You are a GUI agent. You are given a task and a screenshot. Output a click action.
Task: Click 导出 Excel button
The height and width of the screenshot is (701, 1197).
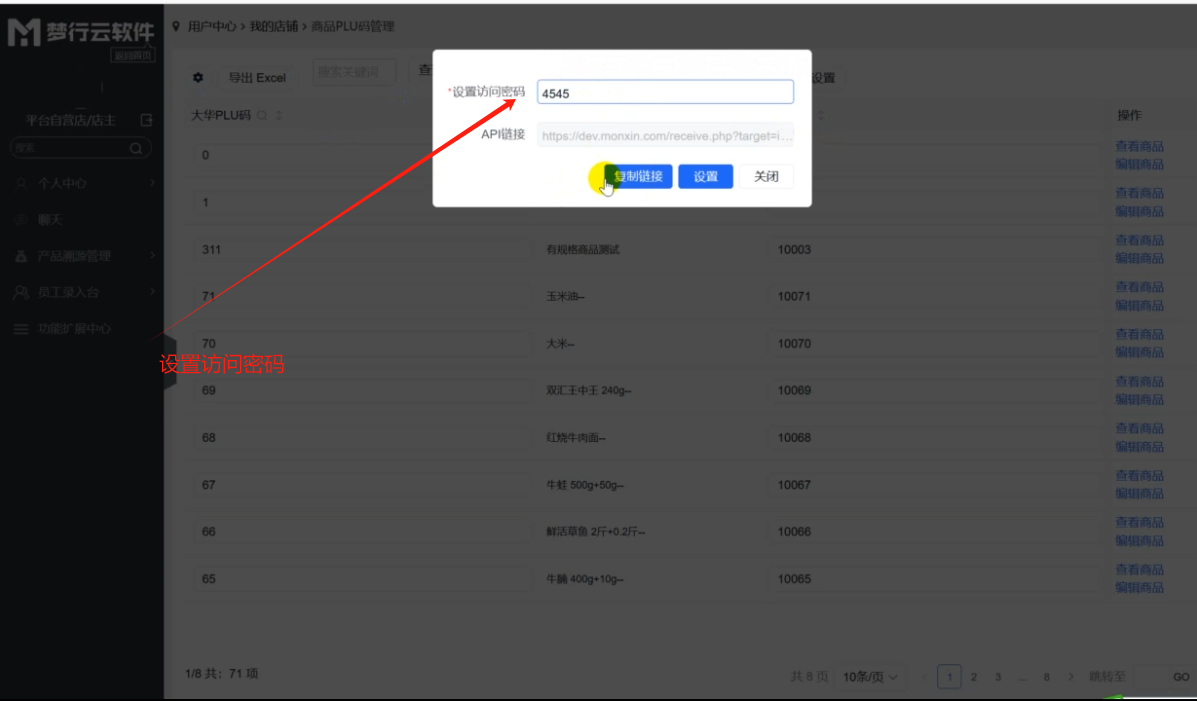(257, 77)
